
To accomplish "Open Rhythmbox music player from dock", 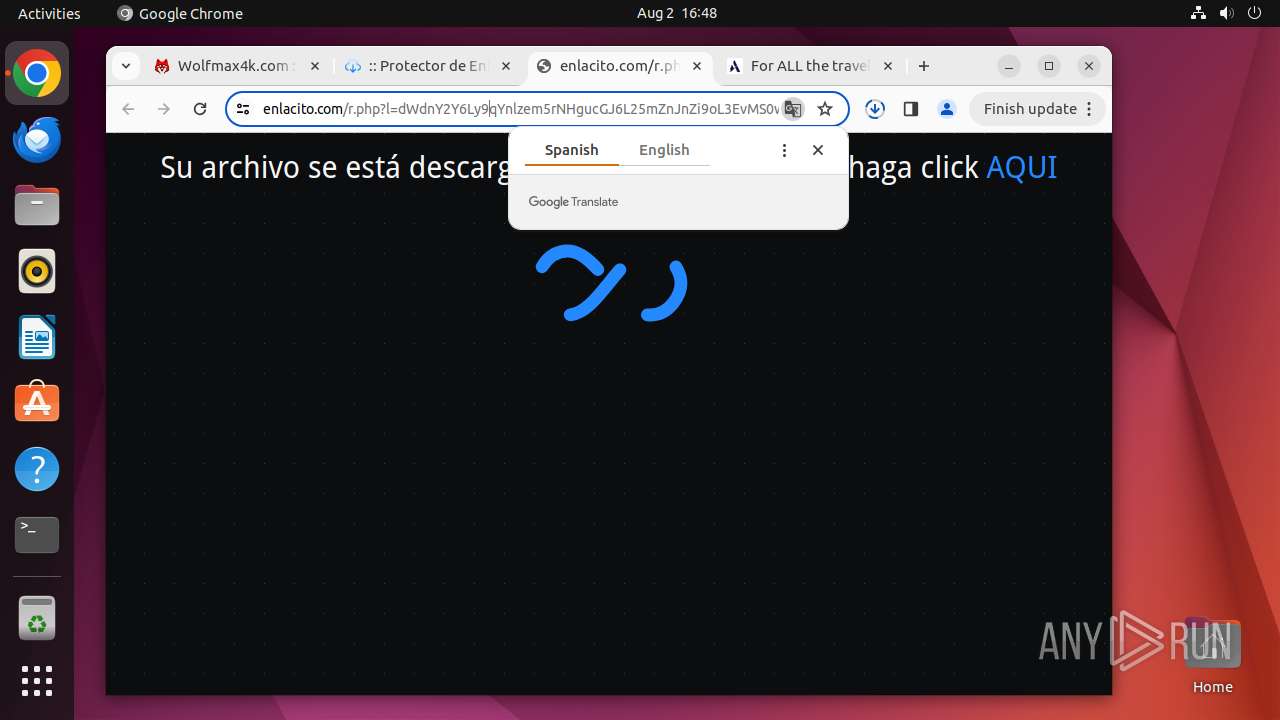I will [37, 271].
